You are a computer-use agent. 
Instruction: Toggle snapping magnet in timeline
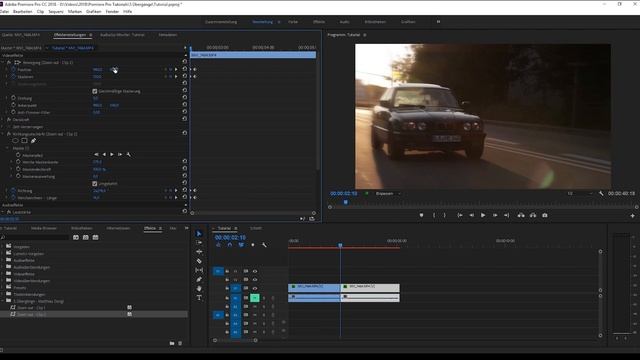click(x=230, y=245)
